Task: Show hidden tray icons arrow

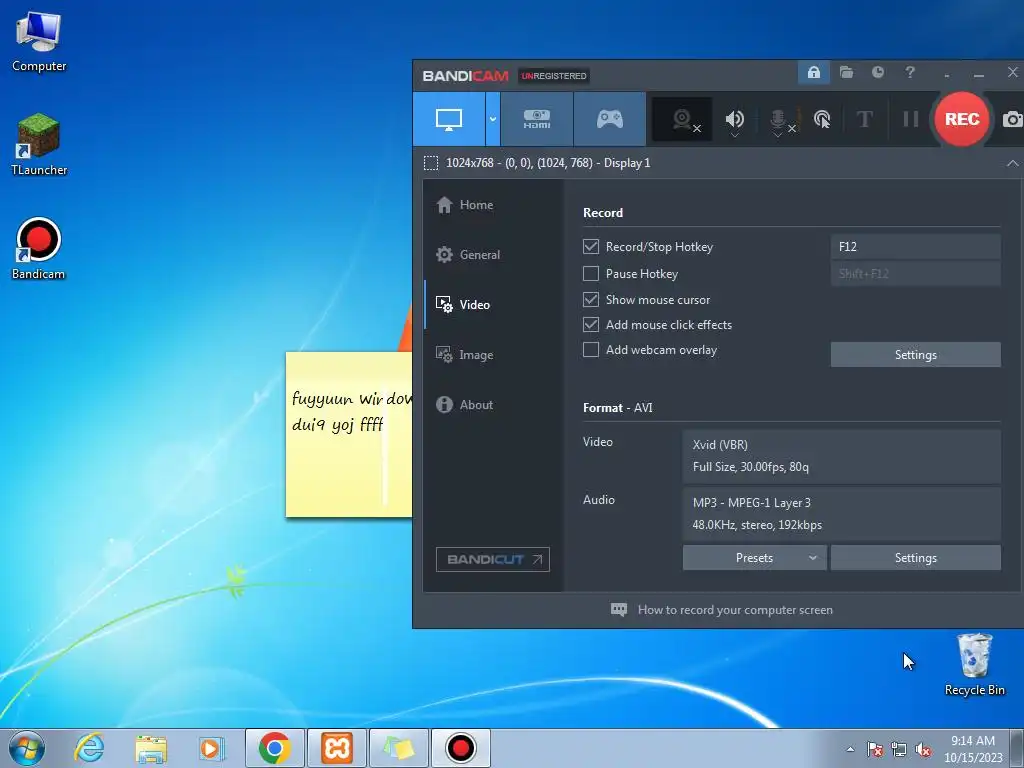Action: 850,749
